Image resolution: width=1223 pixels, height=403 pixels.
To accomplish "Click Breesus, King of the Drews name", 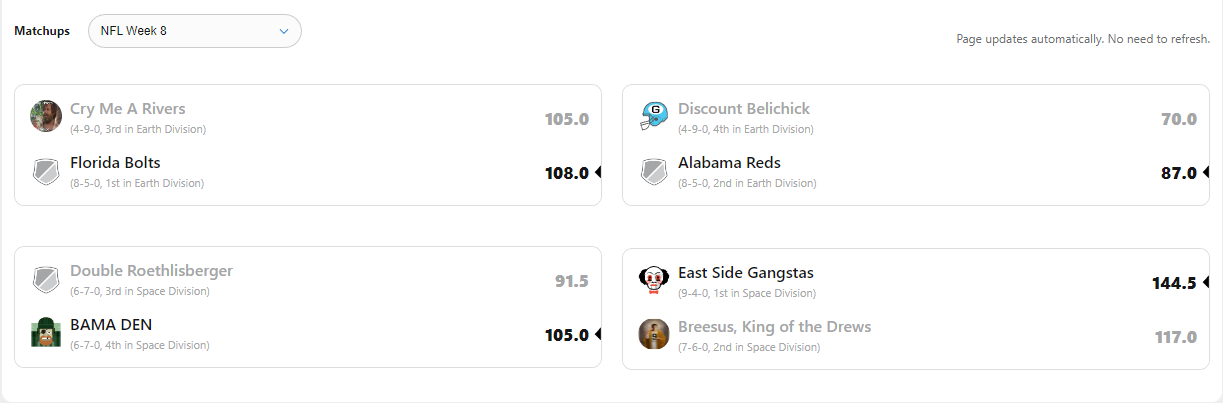I will pyautogui.click(x=774, y=327).
